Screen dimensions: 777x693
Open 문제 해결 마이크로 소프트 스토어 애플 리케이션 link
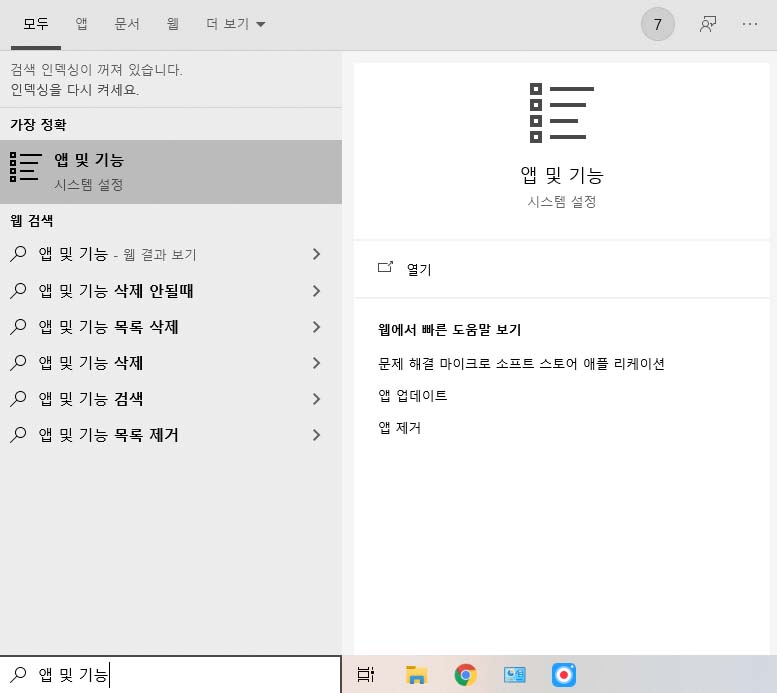[521, 364]
